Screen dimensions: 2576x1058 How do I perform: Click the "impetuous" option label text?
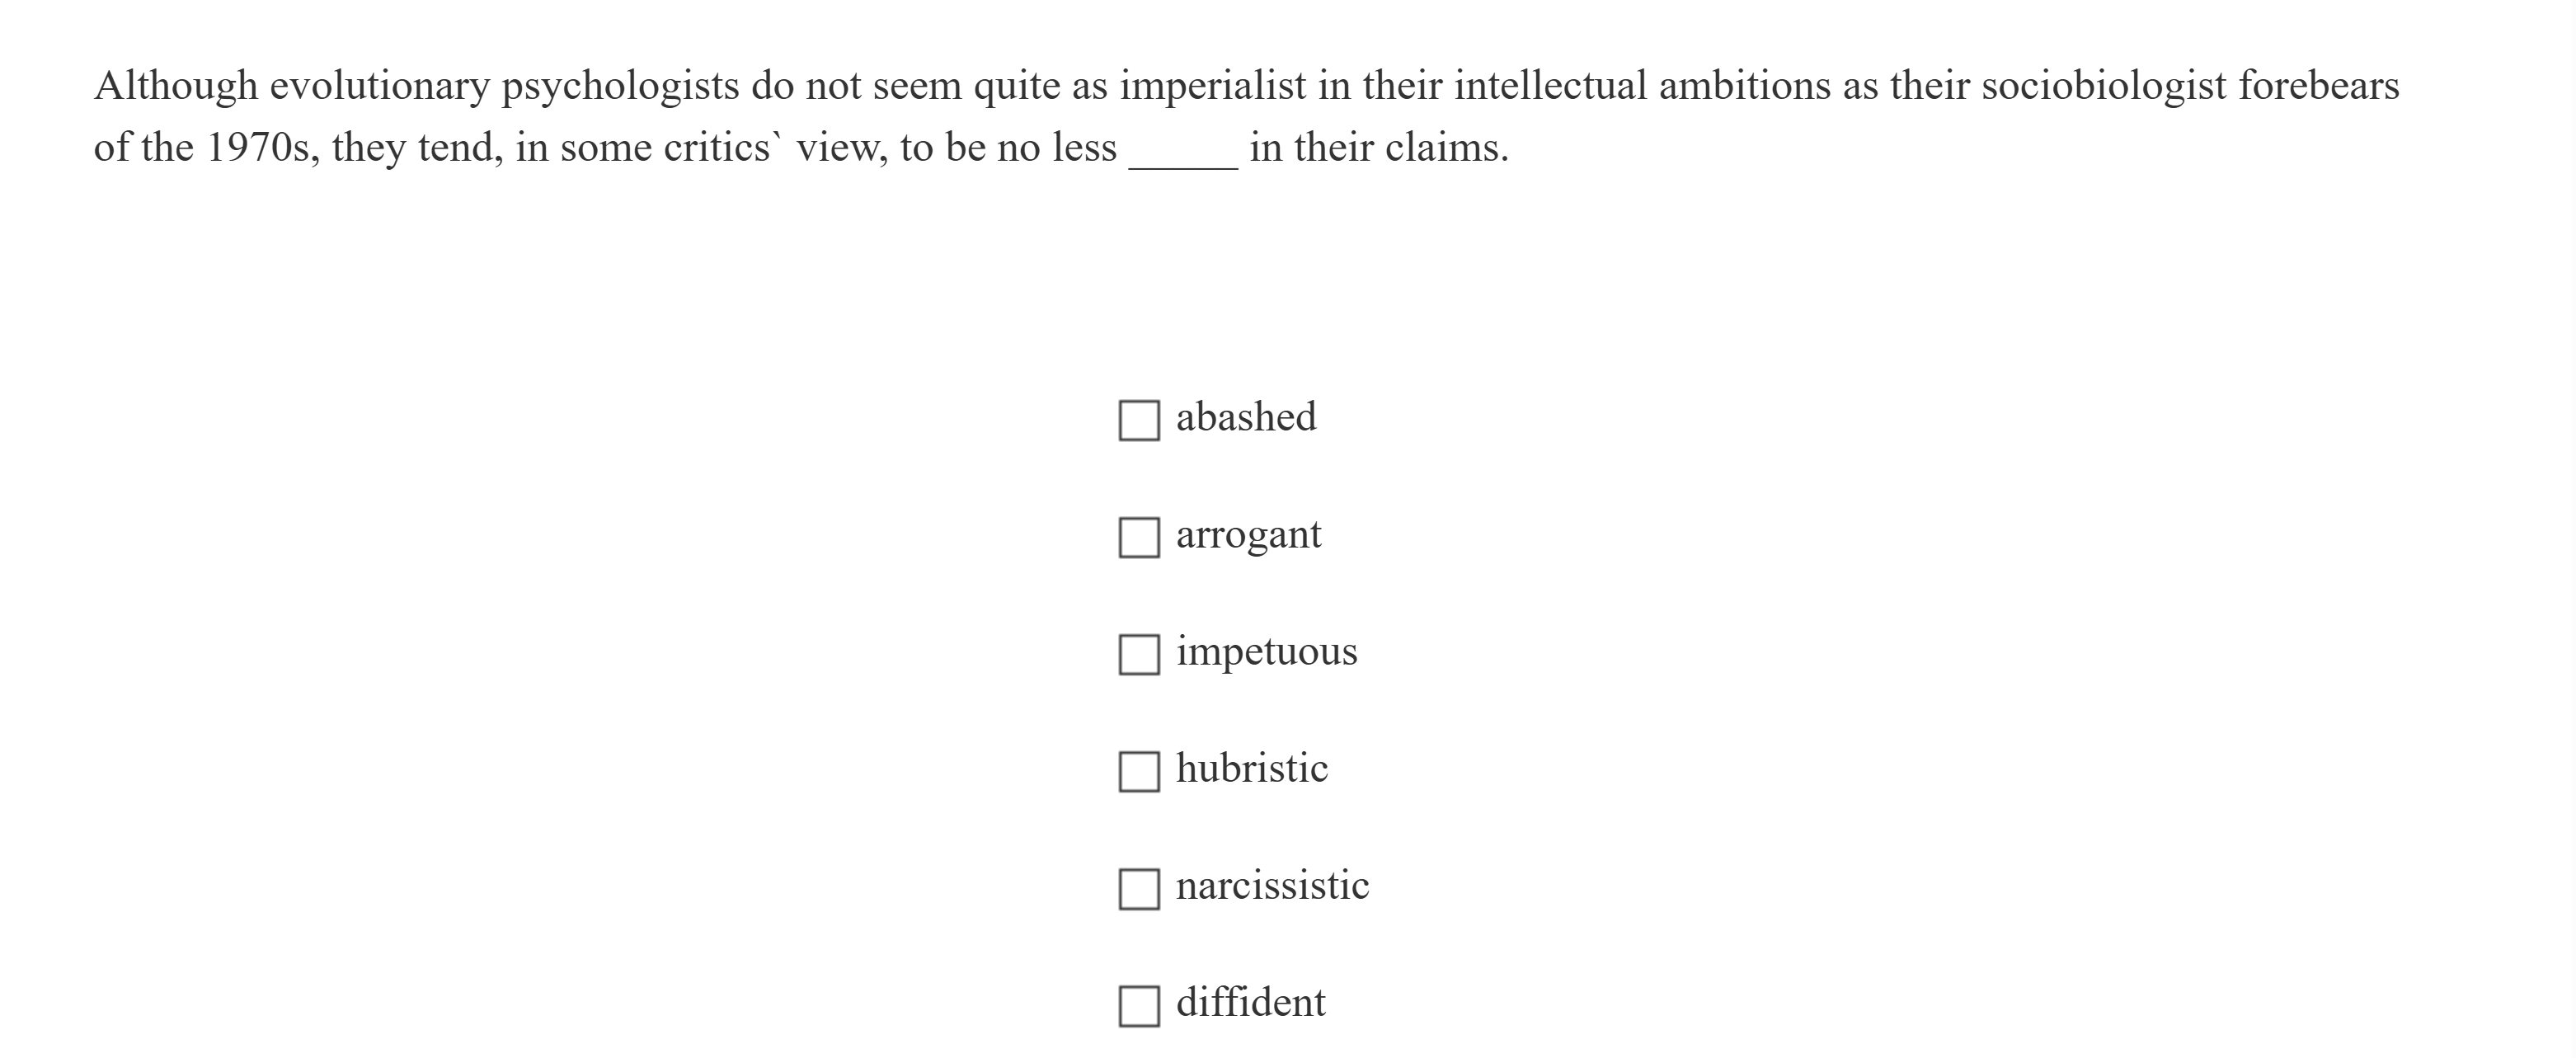[x=1266, y=650]
